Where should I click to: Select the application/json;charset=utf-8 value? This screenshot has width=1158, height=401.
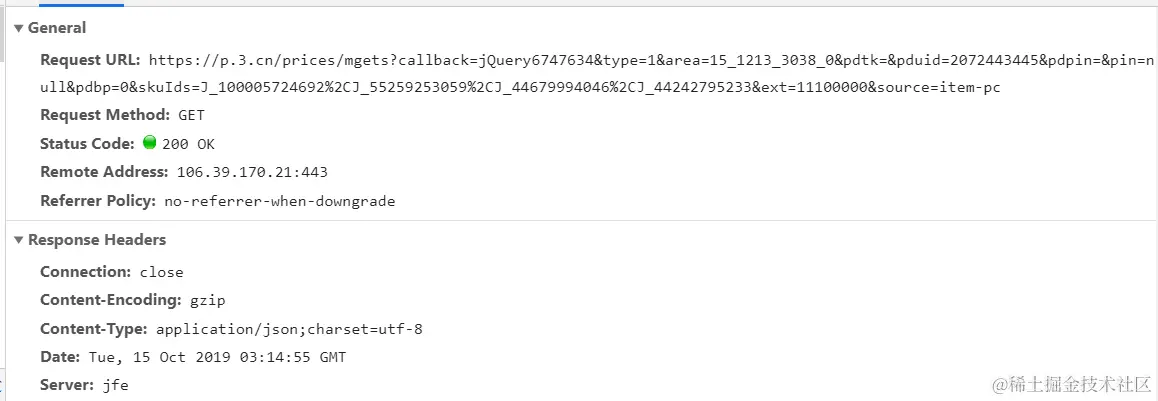(289, 329)
